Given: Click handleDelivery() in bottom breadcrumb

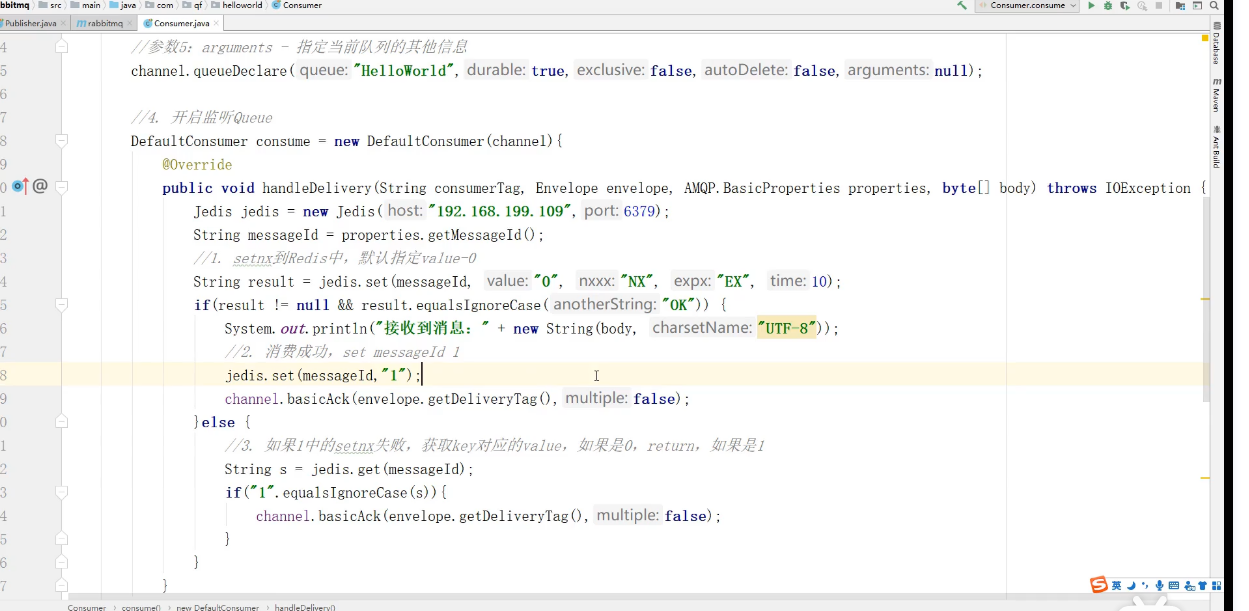Looking at the screenshot, I should 305,607.
